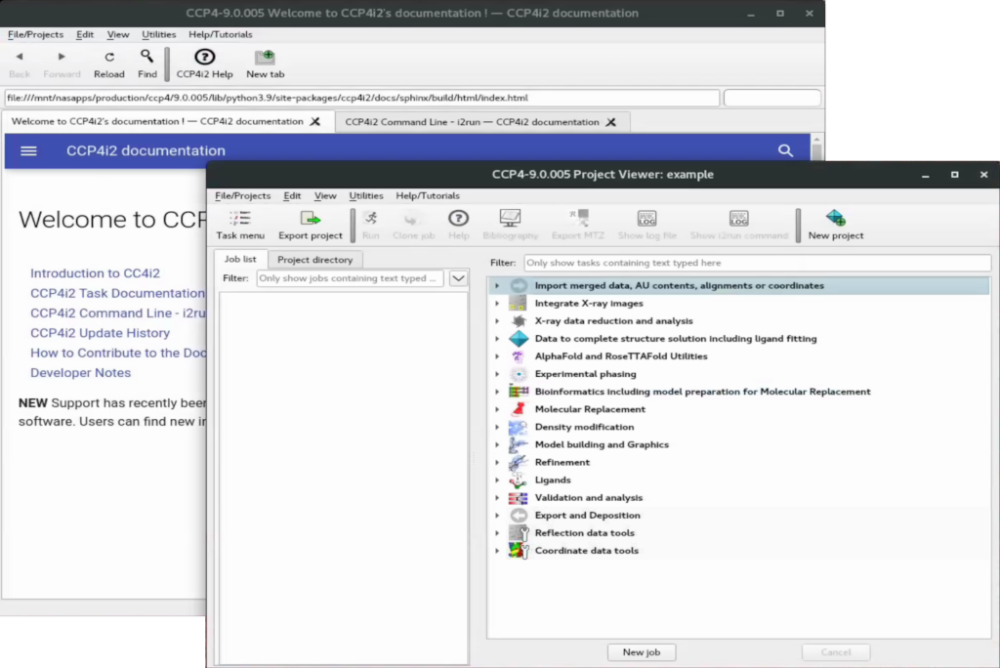Open the hamburger menu in CCP4i2 documentation

point(29,151)
